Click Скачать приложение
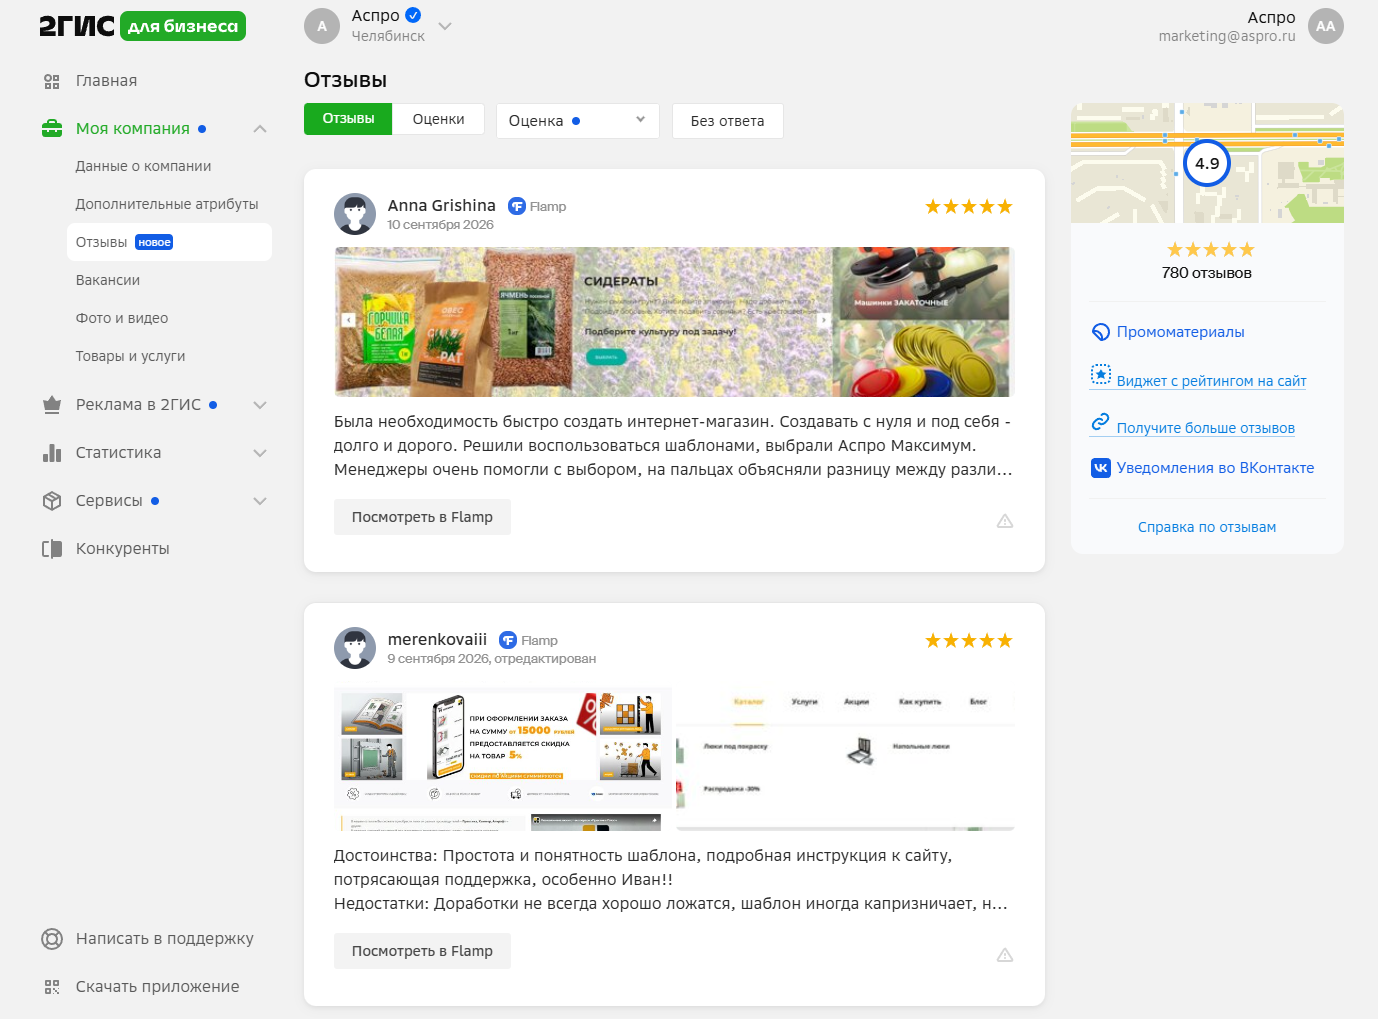 point(158,987)
